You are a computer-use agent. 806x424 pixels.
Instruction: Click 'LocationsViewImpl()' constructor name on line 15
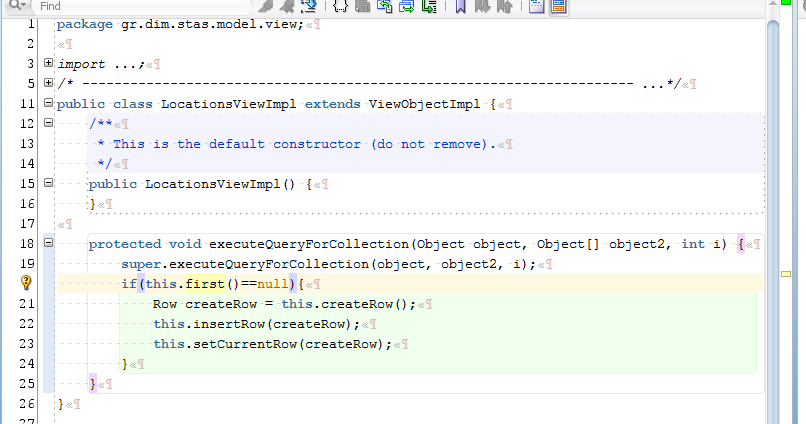tap(219, 185)
